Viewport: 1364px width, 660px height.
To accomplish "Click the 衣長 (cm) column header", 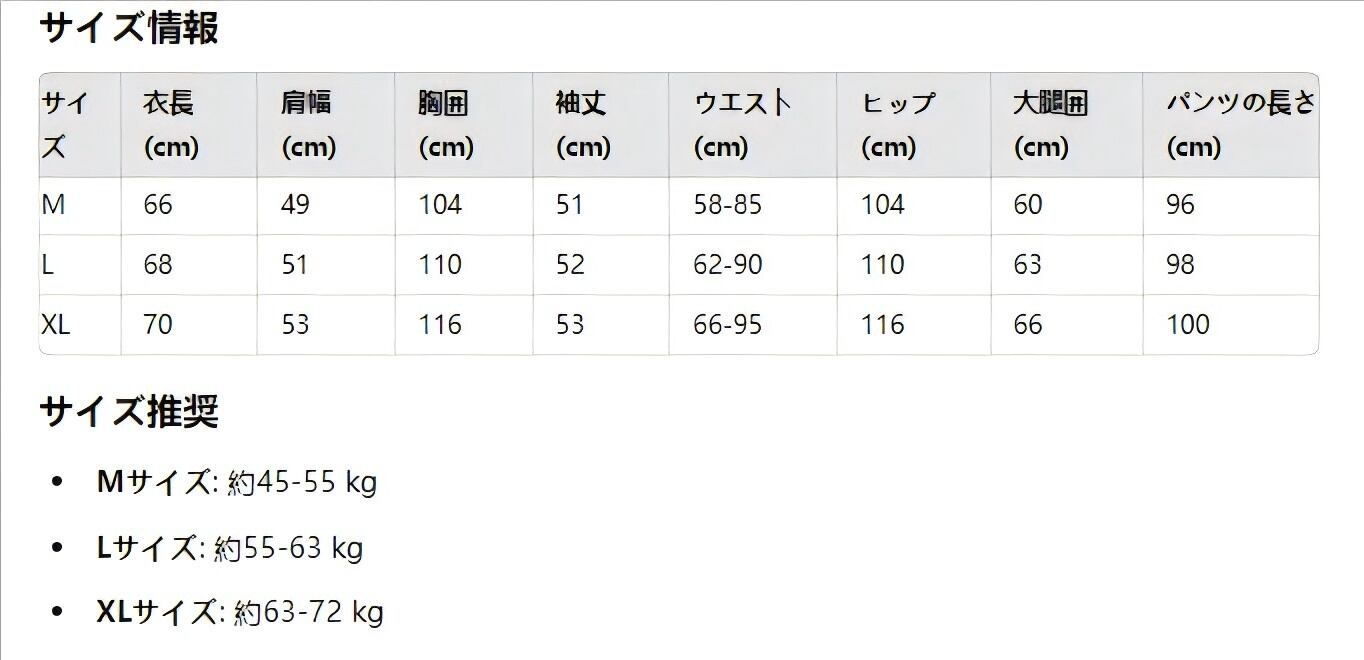I will (170, 125).
